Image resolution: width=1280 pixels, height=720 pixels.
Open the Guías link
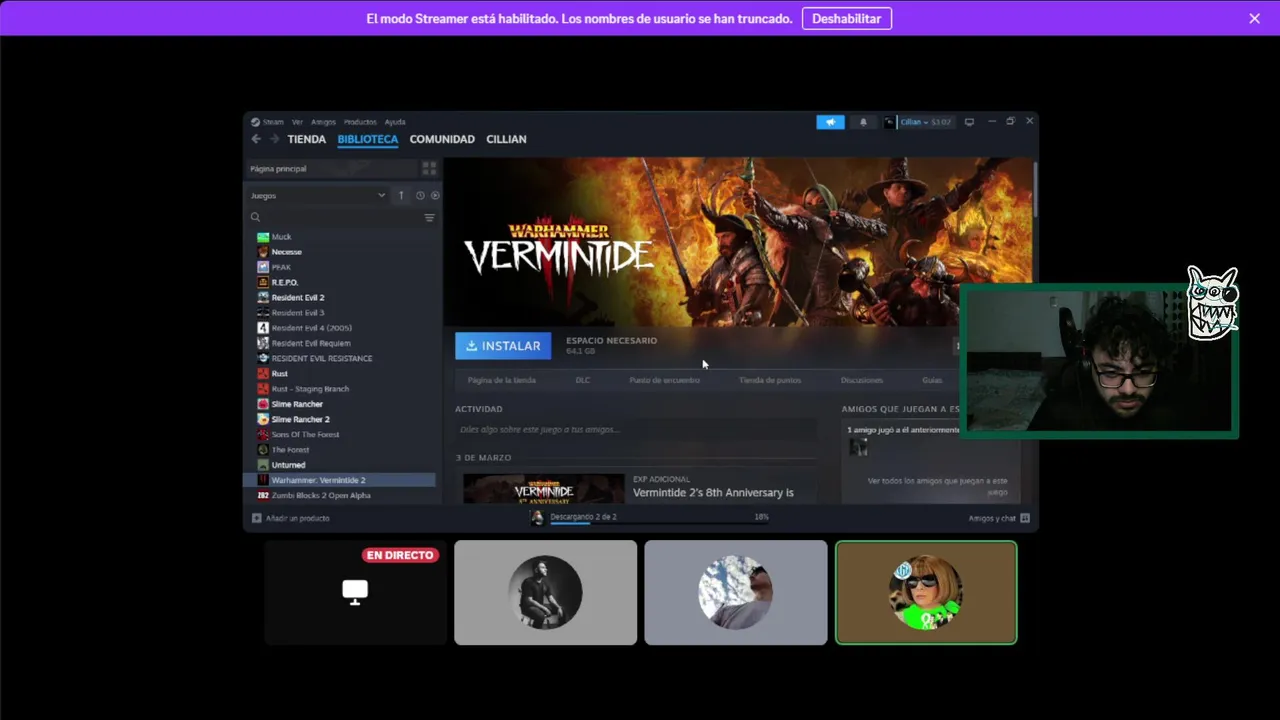(x=932, y=380)
